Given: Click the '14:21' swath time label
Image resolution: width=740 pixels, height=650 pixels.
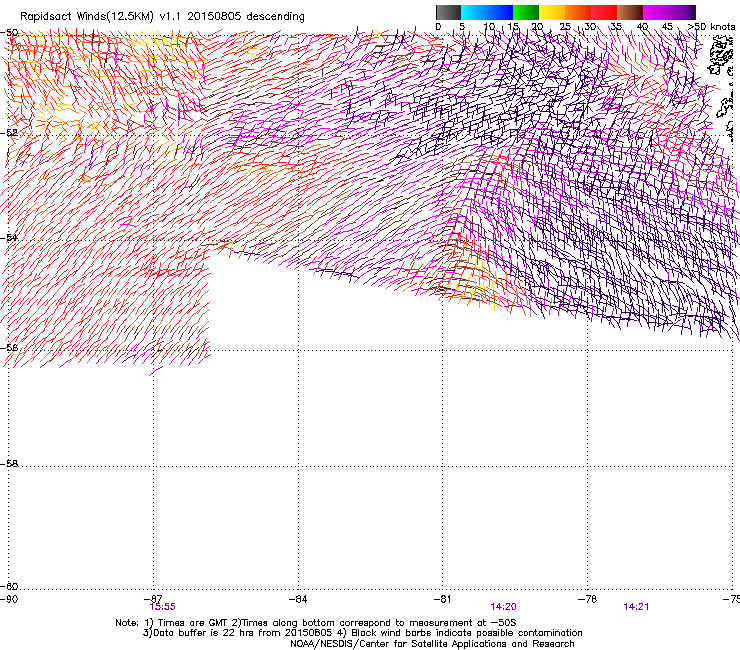Looking at the screenshot, I should coord(636,607).
